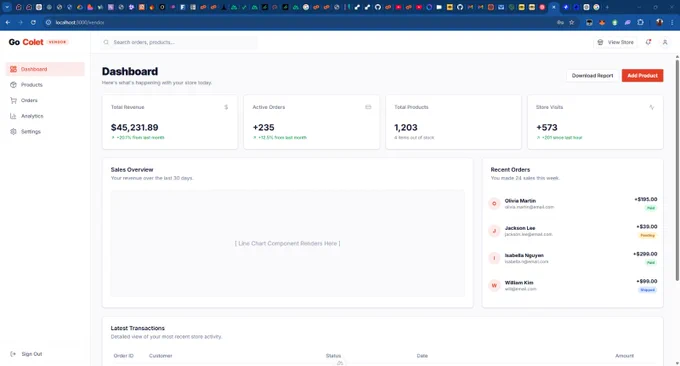Click the 1,203 total products value

click(x=406, y=127)
